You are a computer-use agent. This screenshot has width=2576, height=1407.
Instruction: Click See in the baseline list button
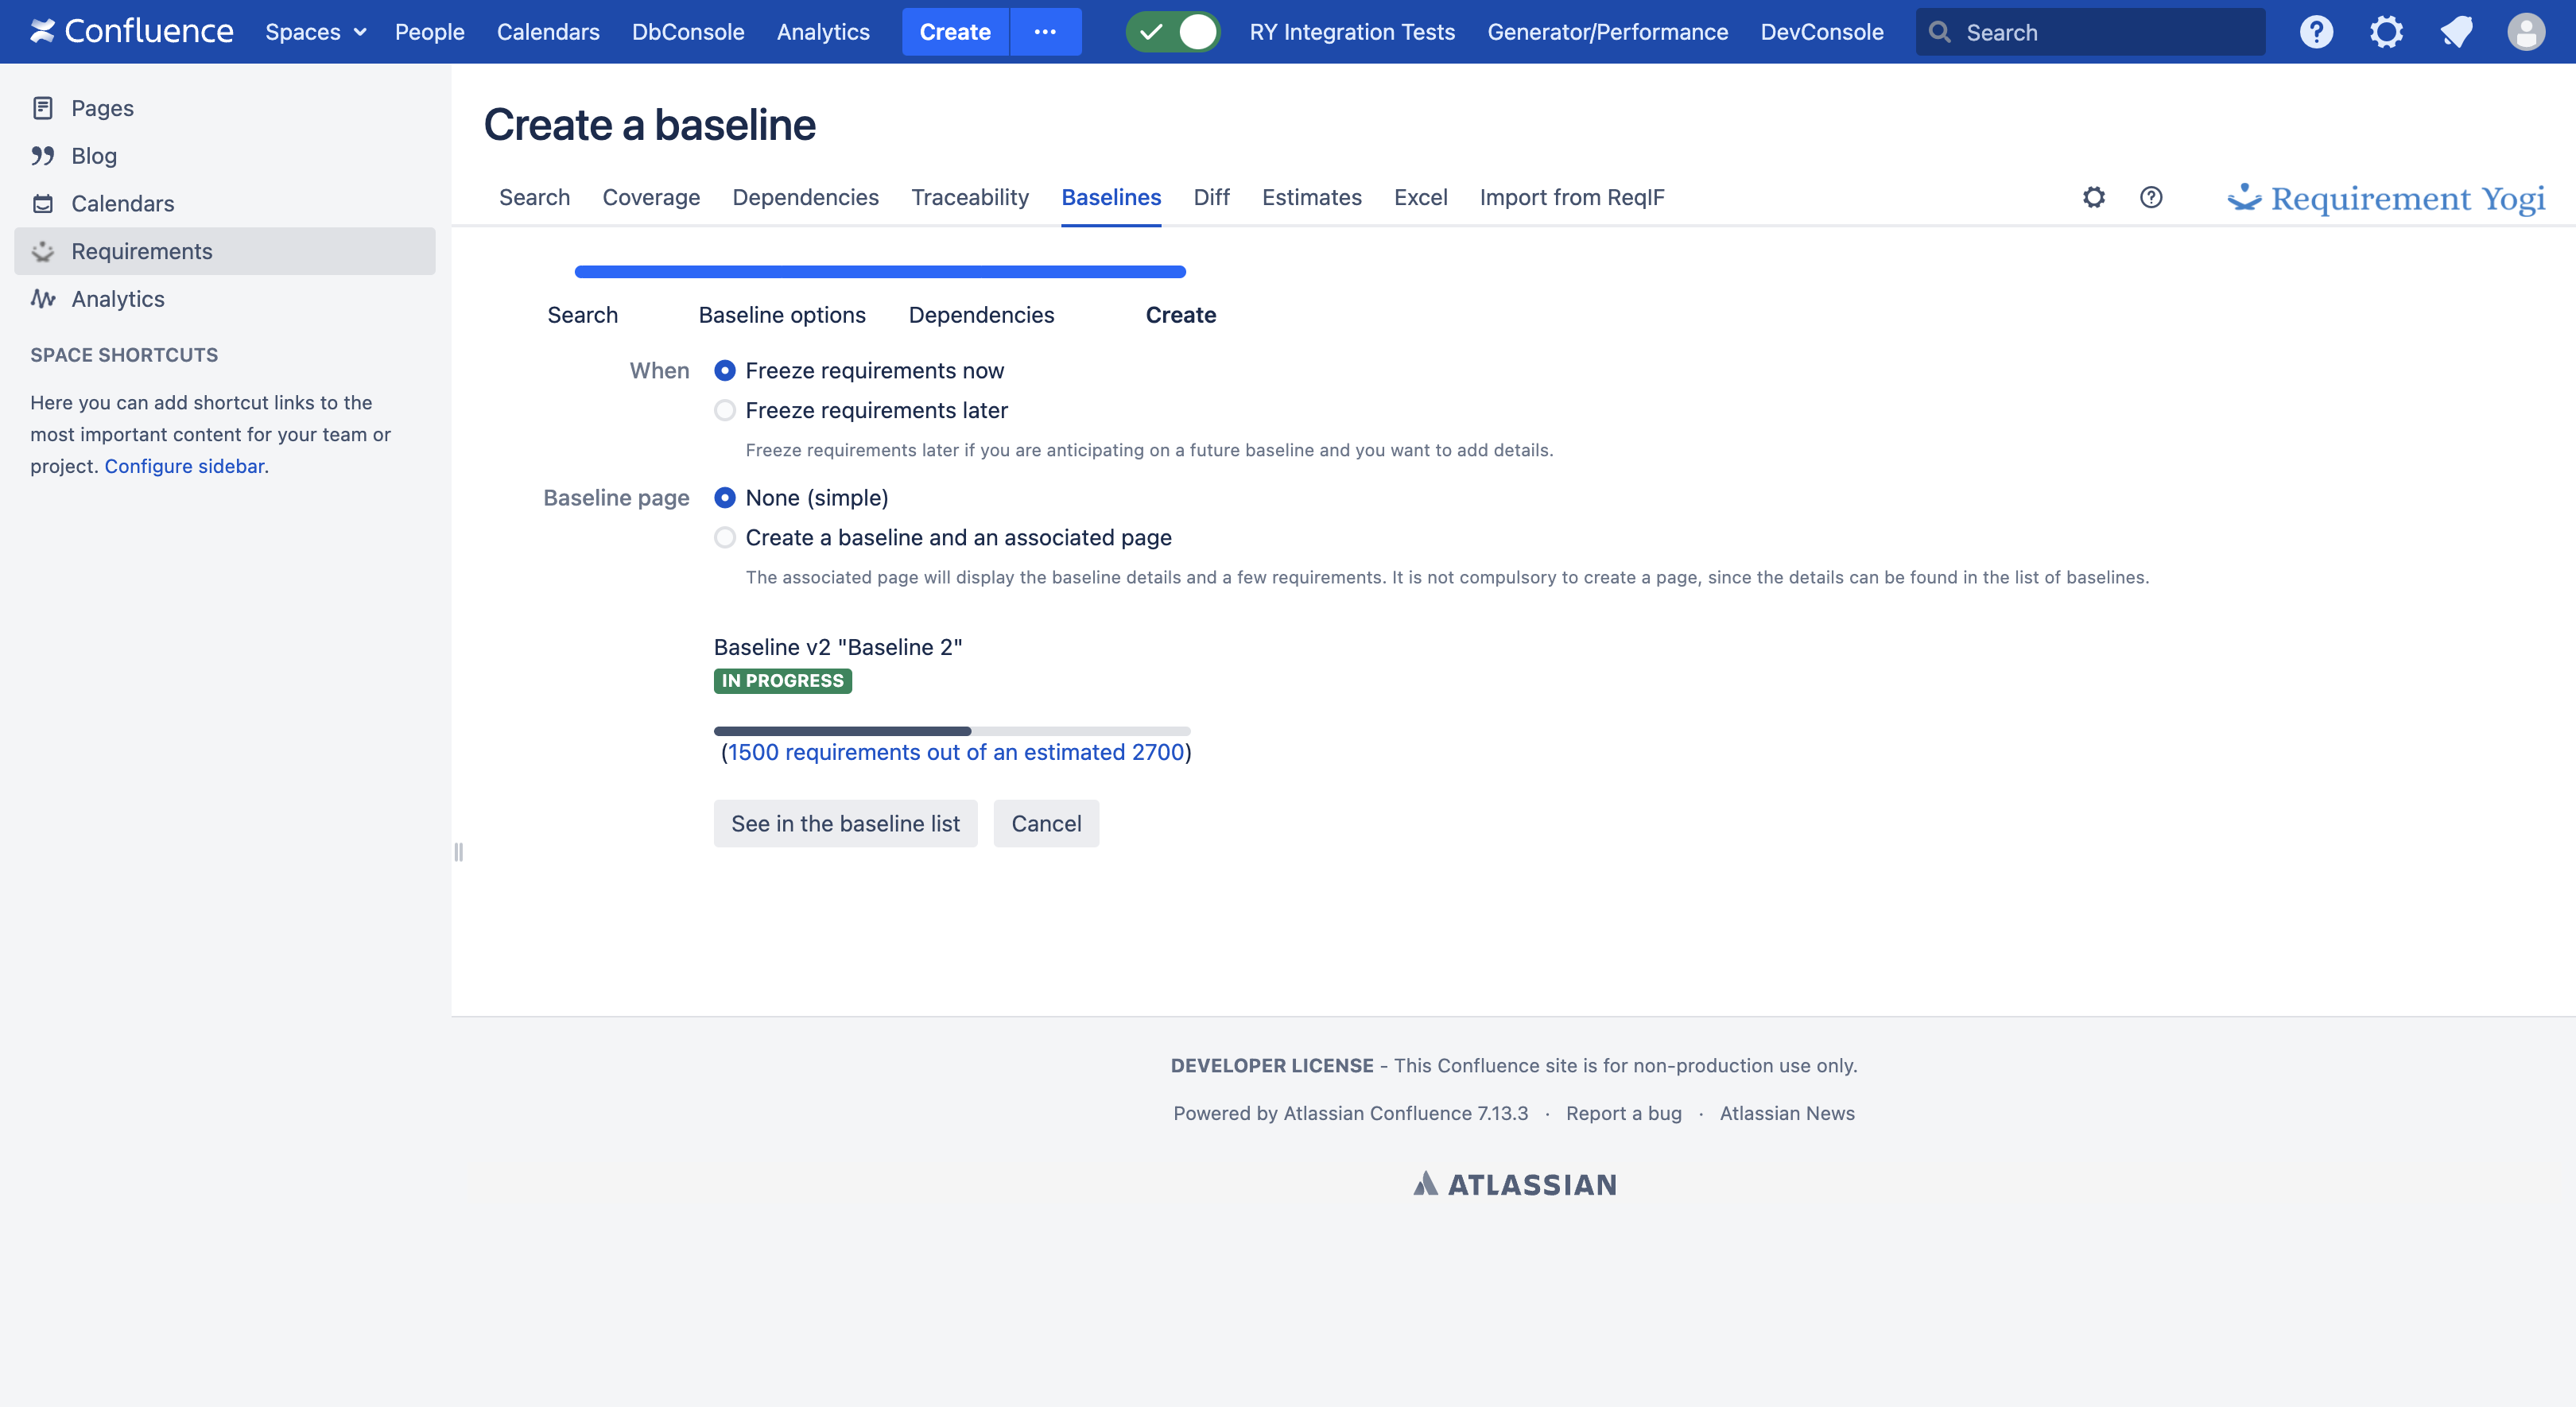pyautogui.click(x=845, y=824)
